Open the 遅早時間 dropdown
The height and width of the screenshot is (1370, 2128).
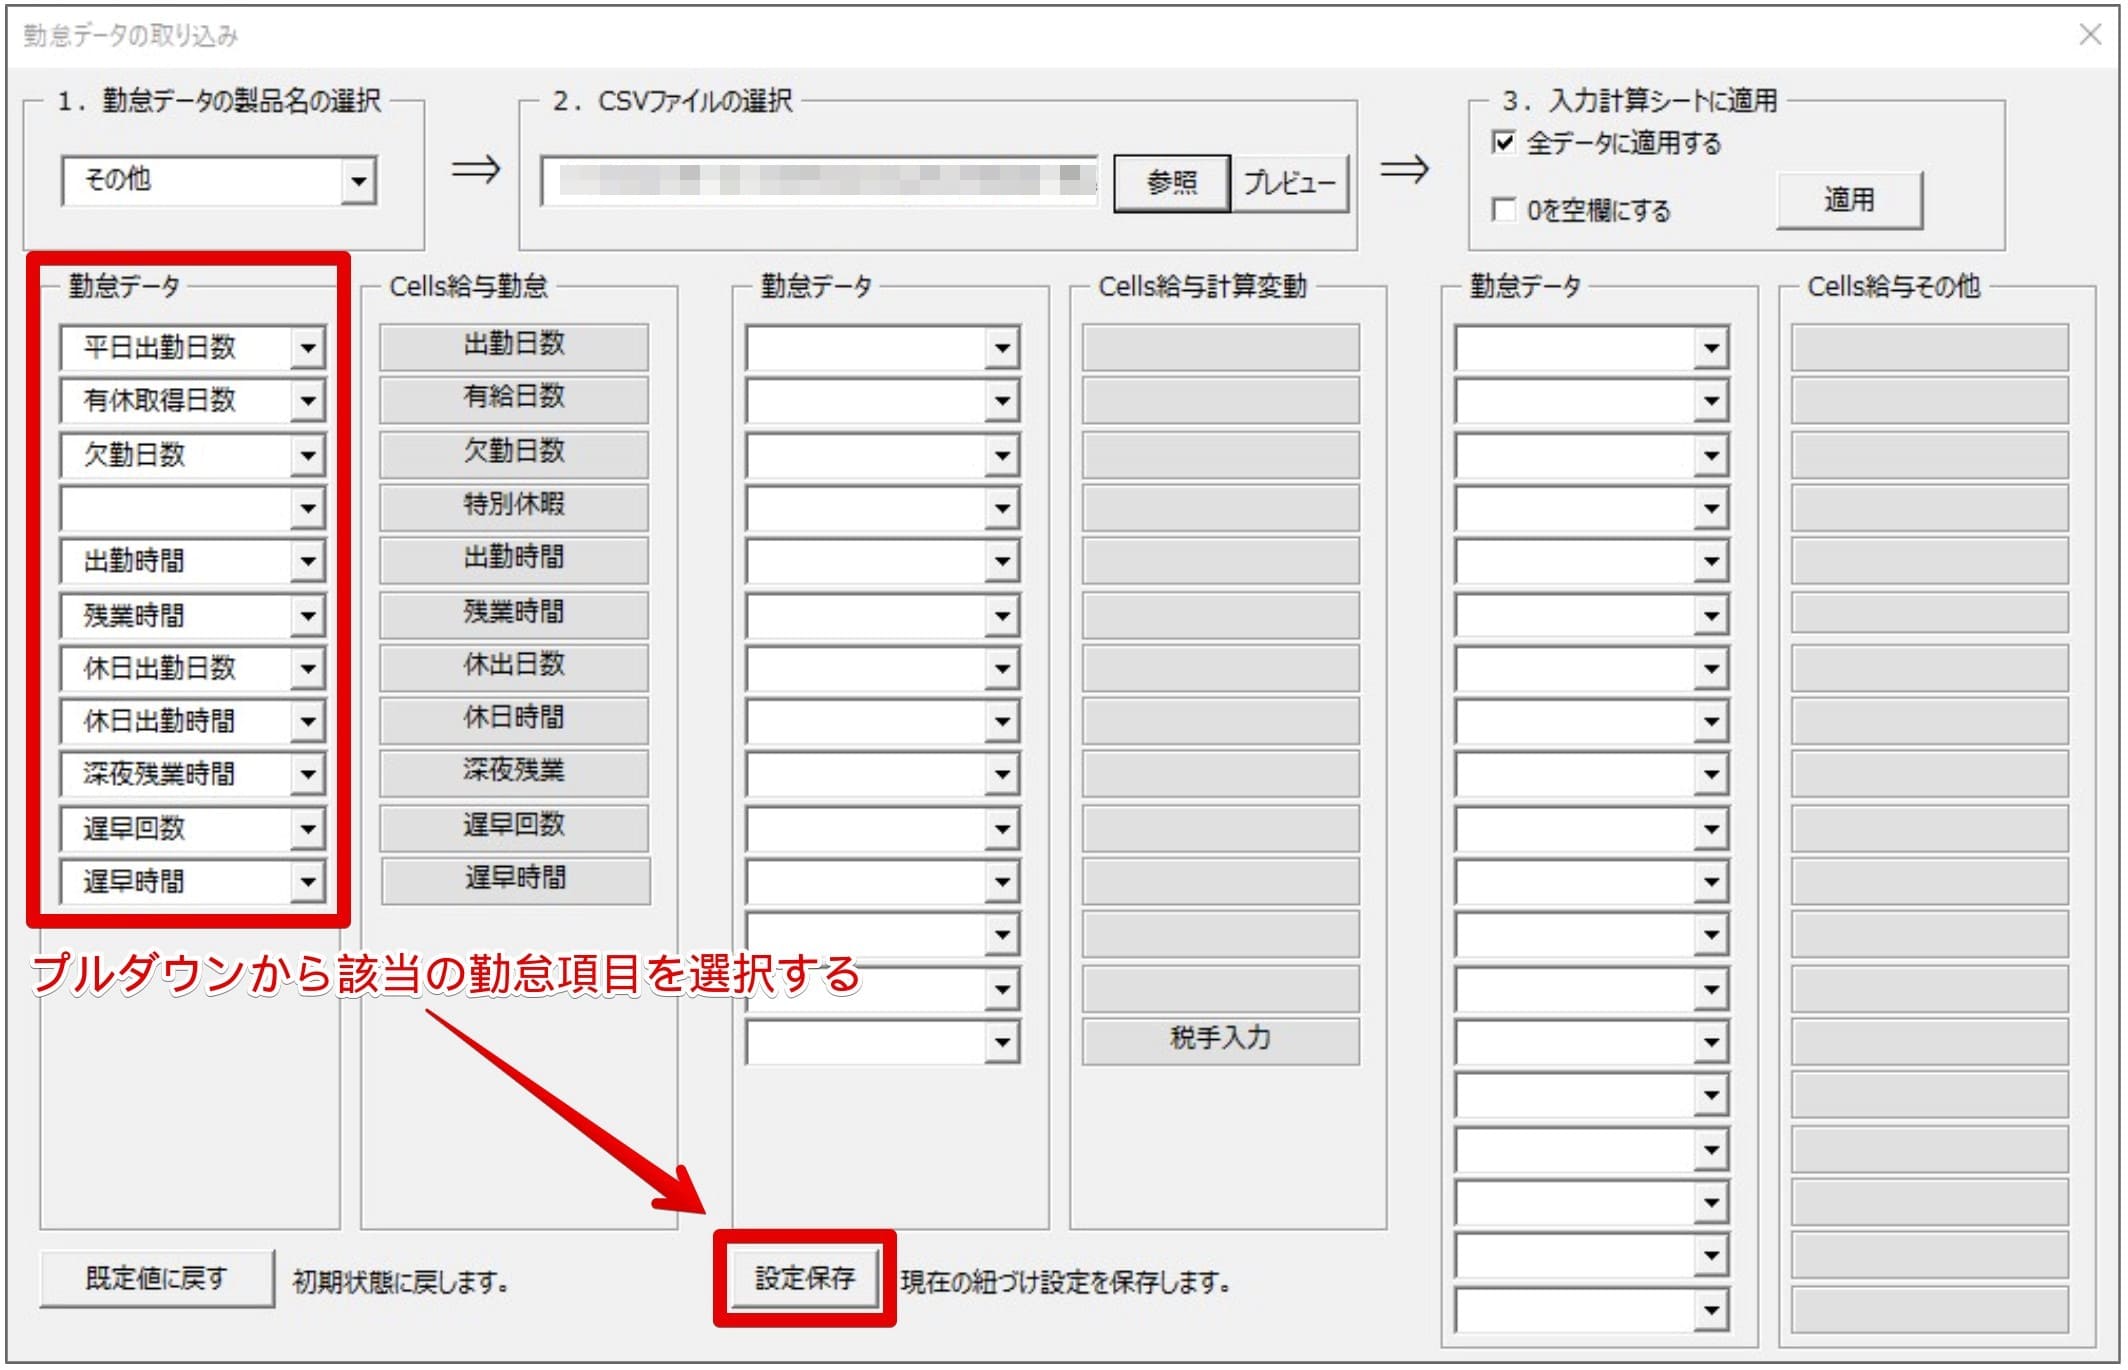click(310, 881)
